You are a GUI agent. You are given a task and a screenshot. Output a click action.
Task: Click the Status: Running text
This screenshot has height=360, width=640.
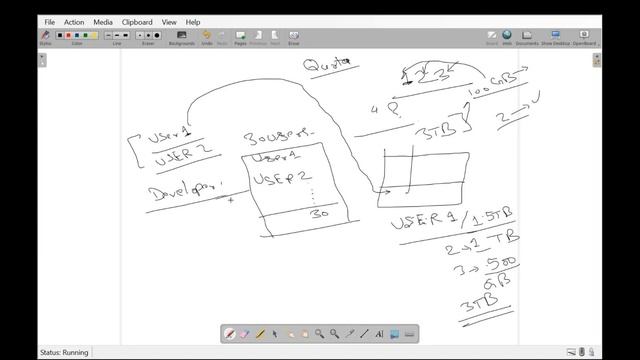click(x=64, y=352)
